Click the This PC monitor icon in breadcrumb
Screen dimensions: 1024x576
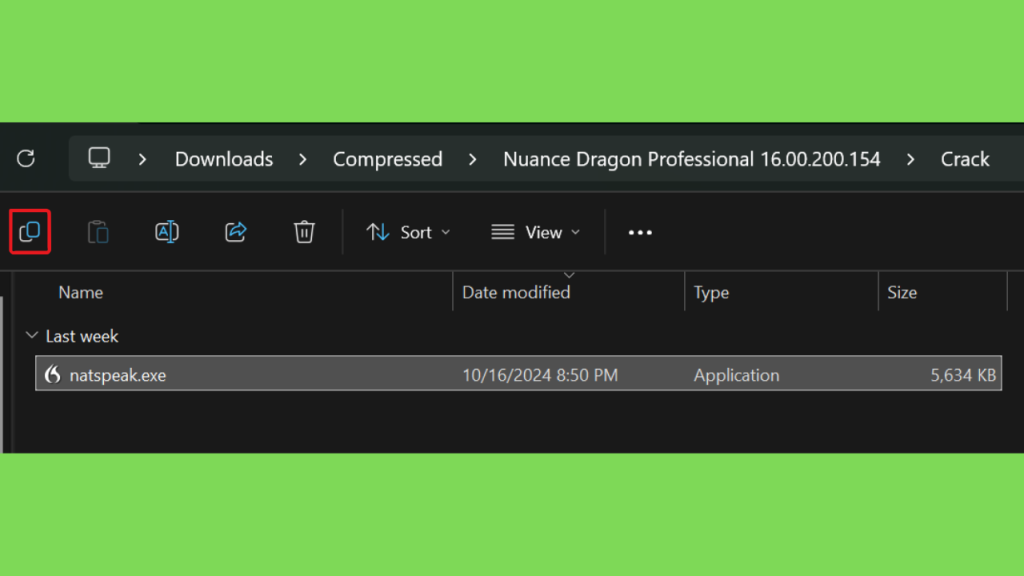(x=99, y=158)
